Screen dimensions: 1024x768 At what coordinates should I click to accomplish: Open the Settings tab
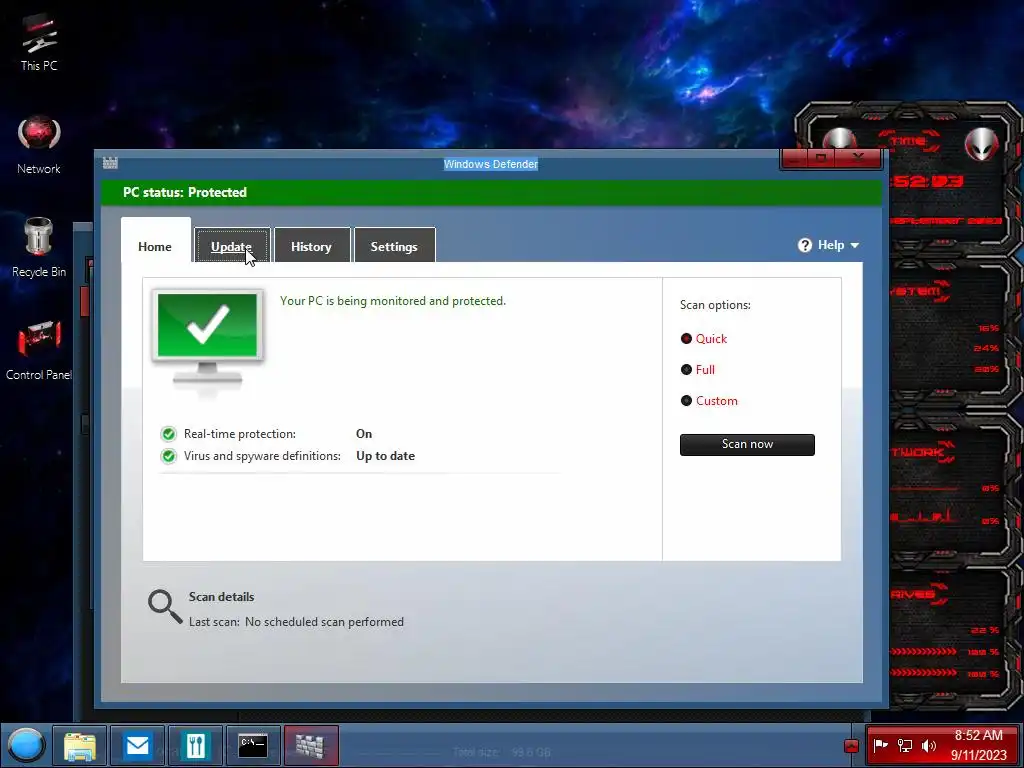pyautogui.click(x=394, y=246)
